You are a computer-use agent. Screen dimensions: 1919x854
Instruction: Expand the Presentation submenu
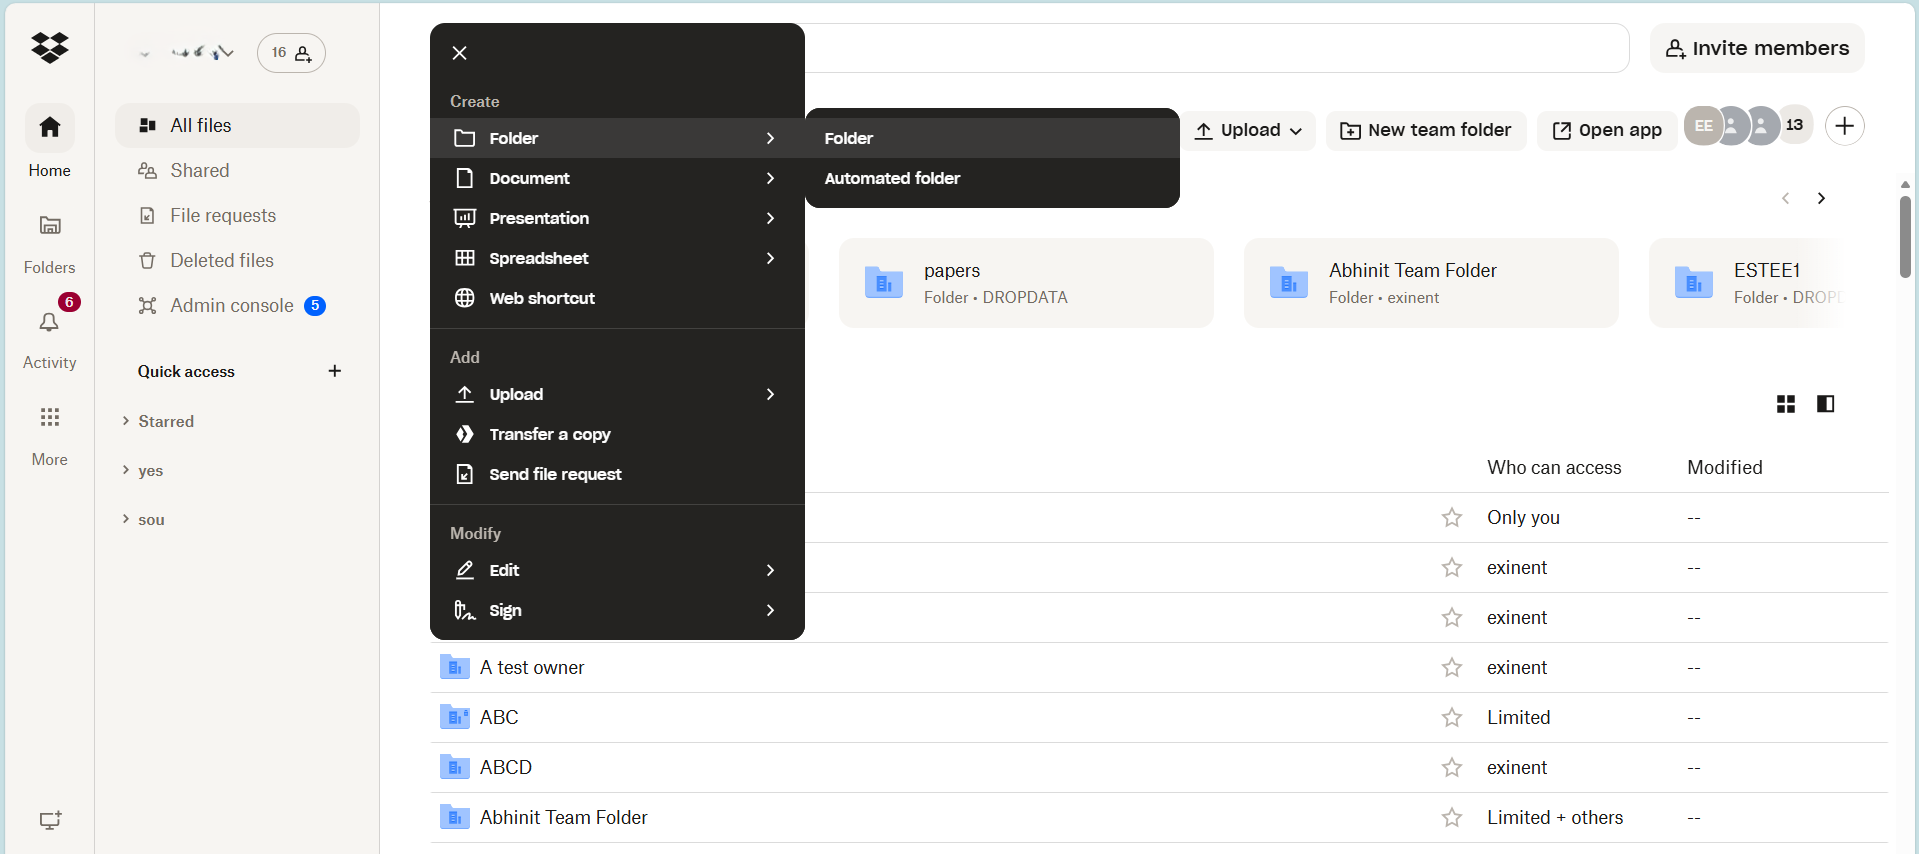pos(617,218)
